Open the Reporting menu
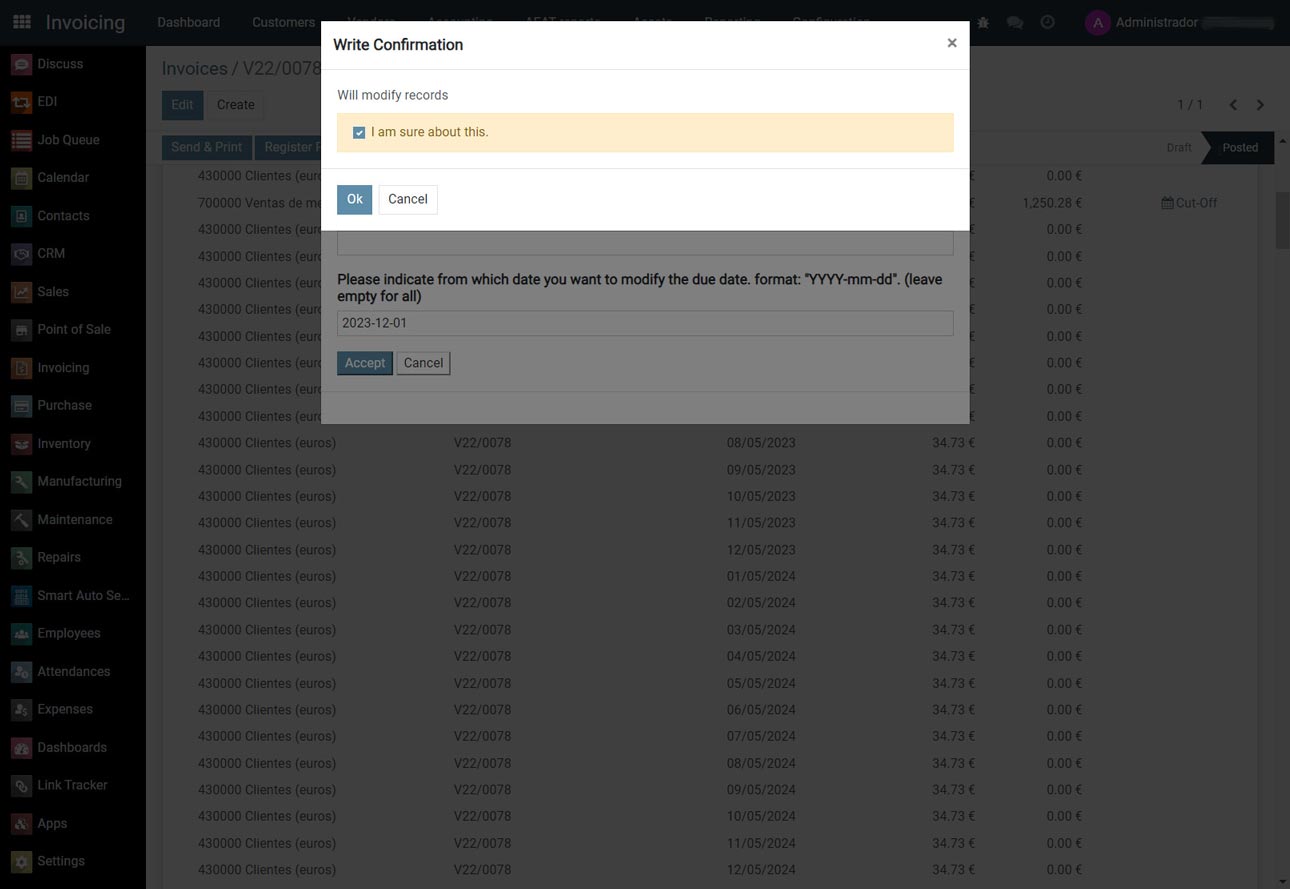This screenshot has height=889, width=1290. coord(732,22)
